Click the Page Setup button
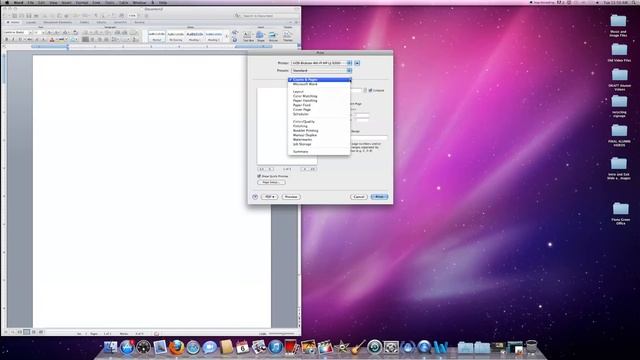The image size is (640, 360). [x=271, y=182]
